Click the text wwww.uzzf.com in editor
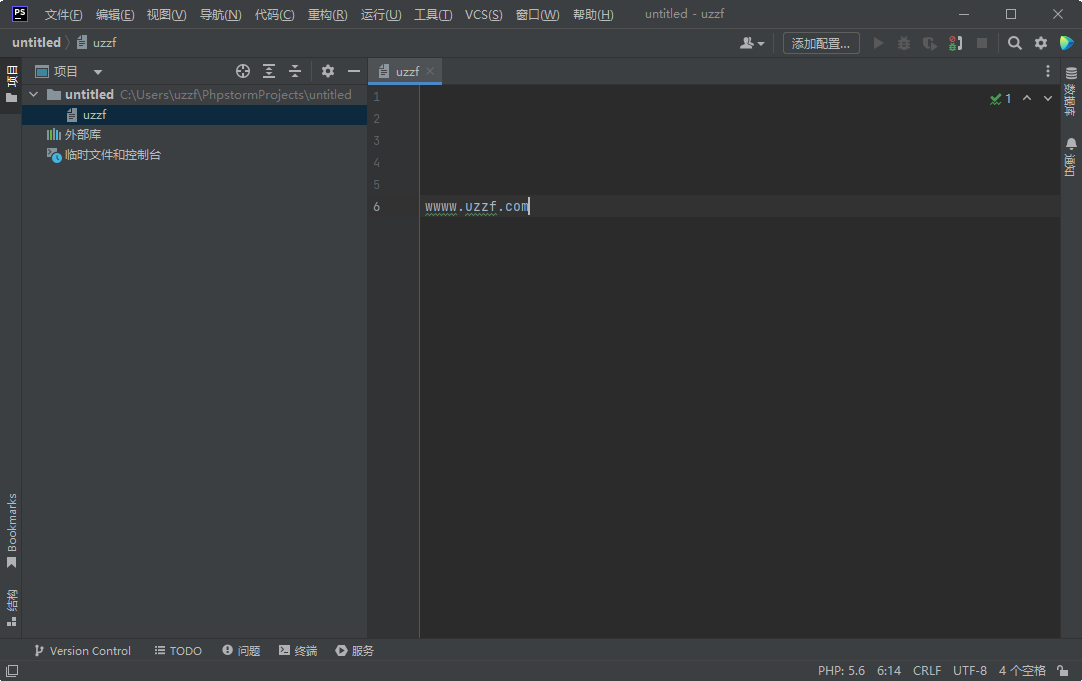 [477, 206]
